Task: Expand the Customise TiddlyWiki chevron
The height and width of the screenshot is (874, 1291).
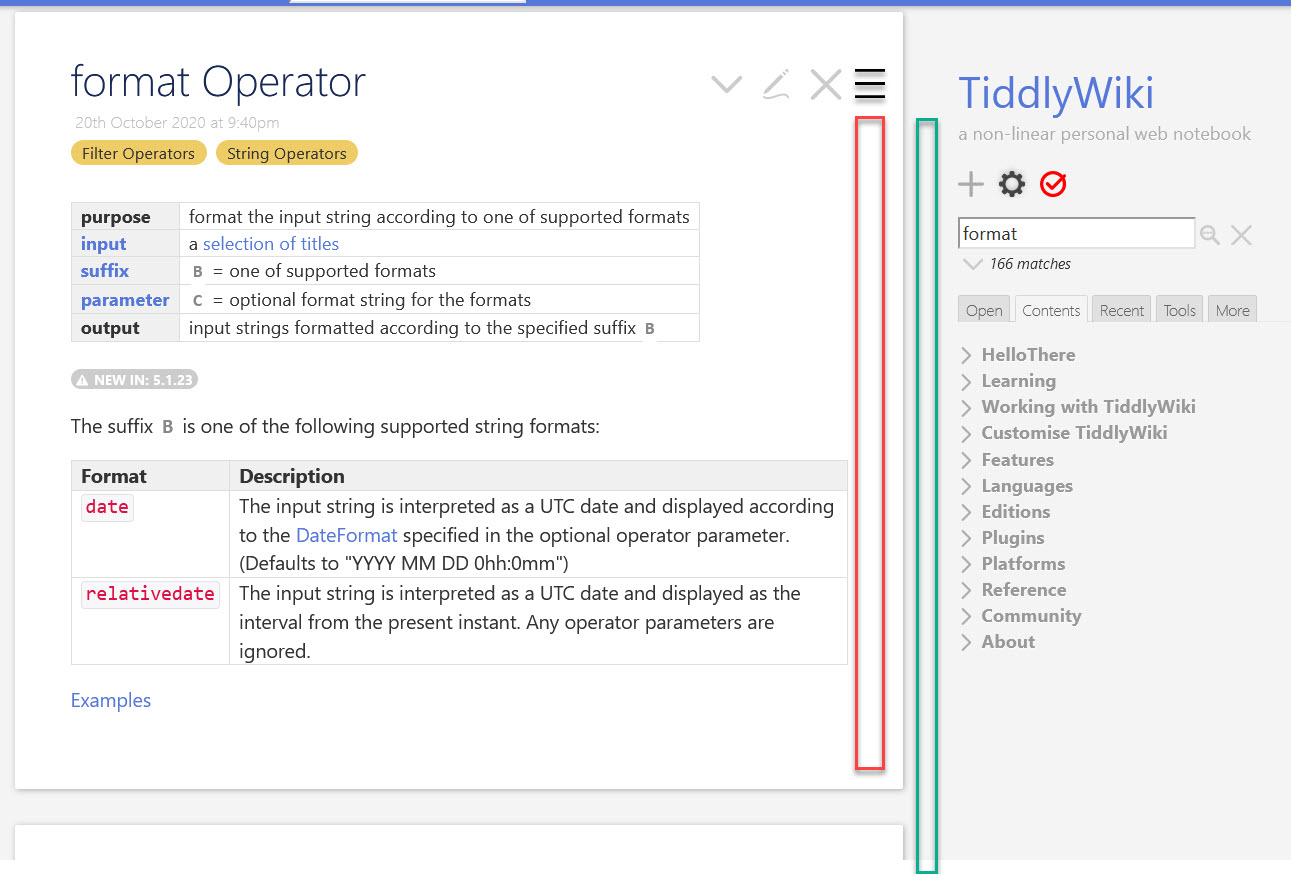Action: coord(967,433)
